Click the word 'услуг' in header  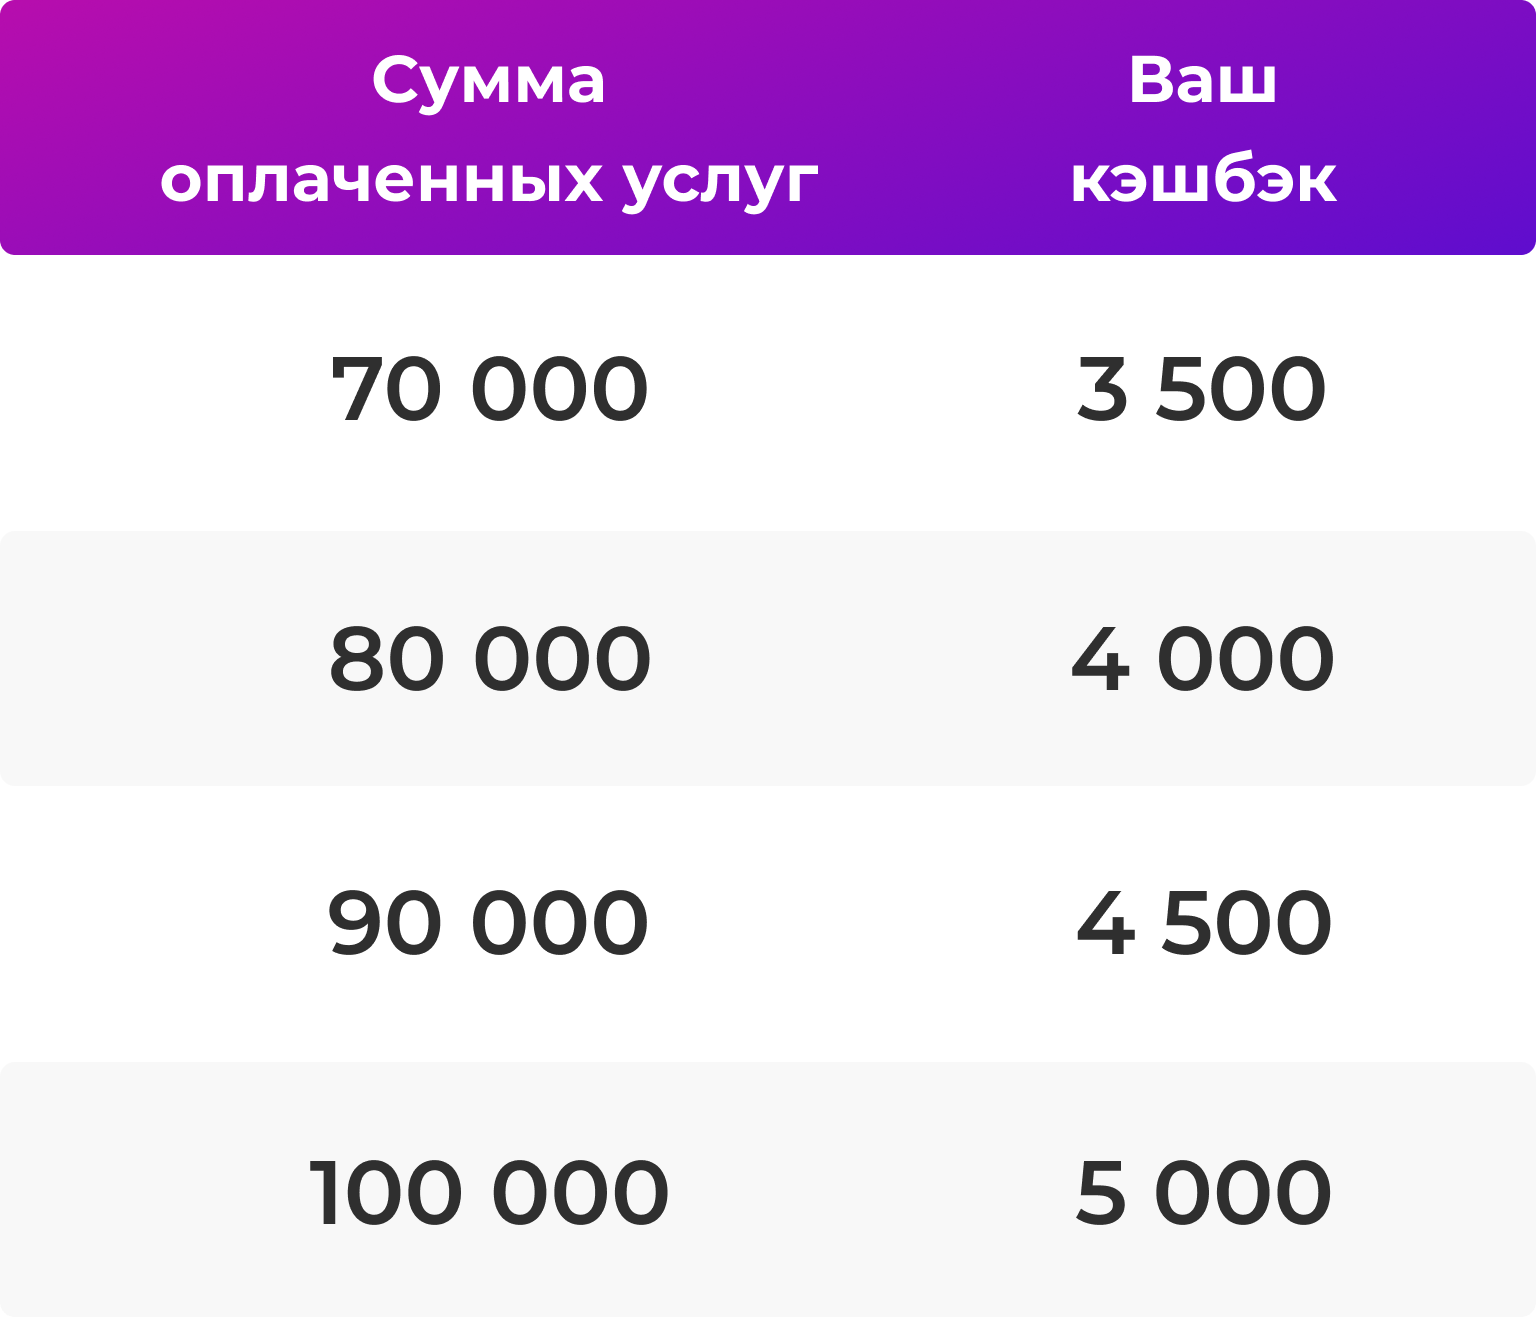[720, 183]
